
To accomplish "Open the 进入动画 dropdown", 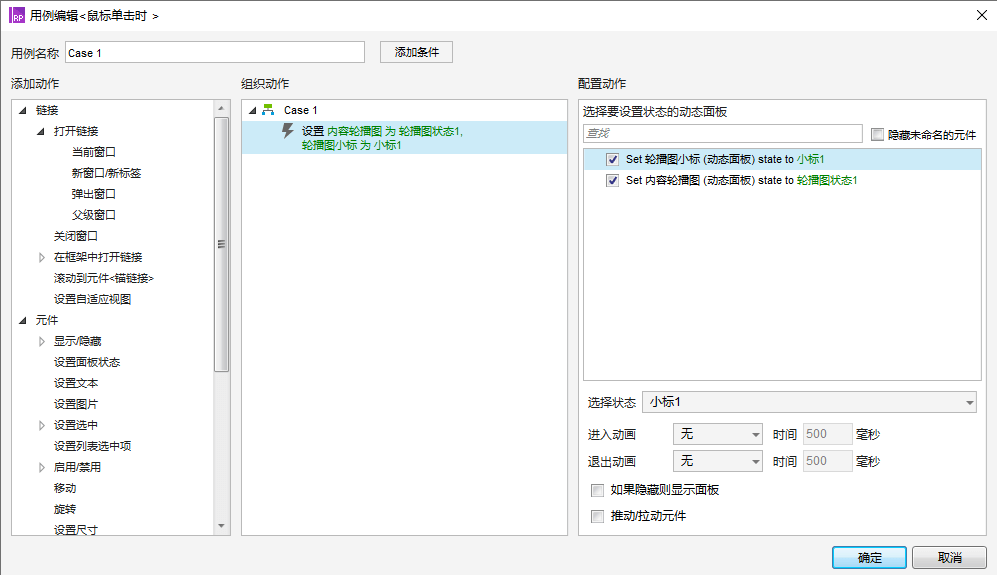I will pos(717,434).
